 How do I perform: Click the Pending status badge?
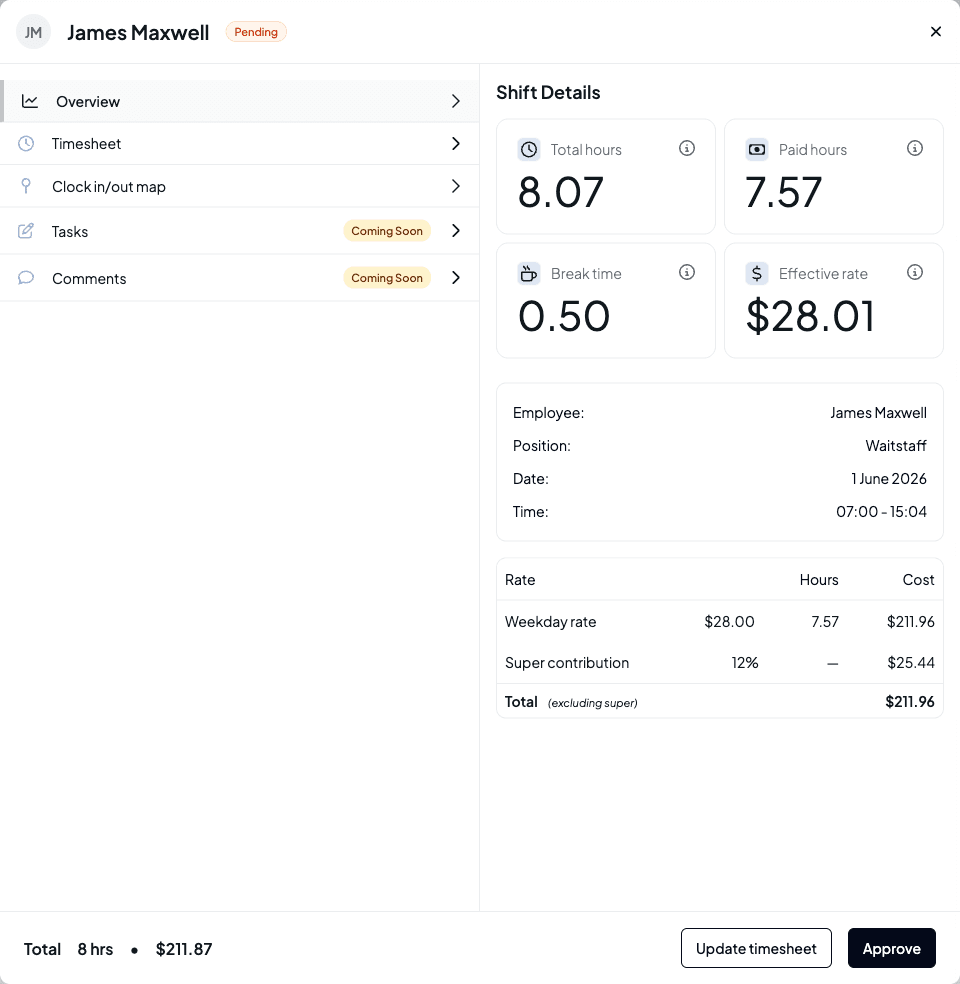pyautogui.click(x=256, y=32)
